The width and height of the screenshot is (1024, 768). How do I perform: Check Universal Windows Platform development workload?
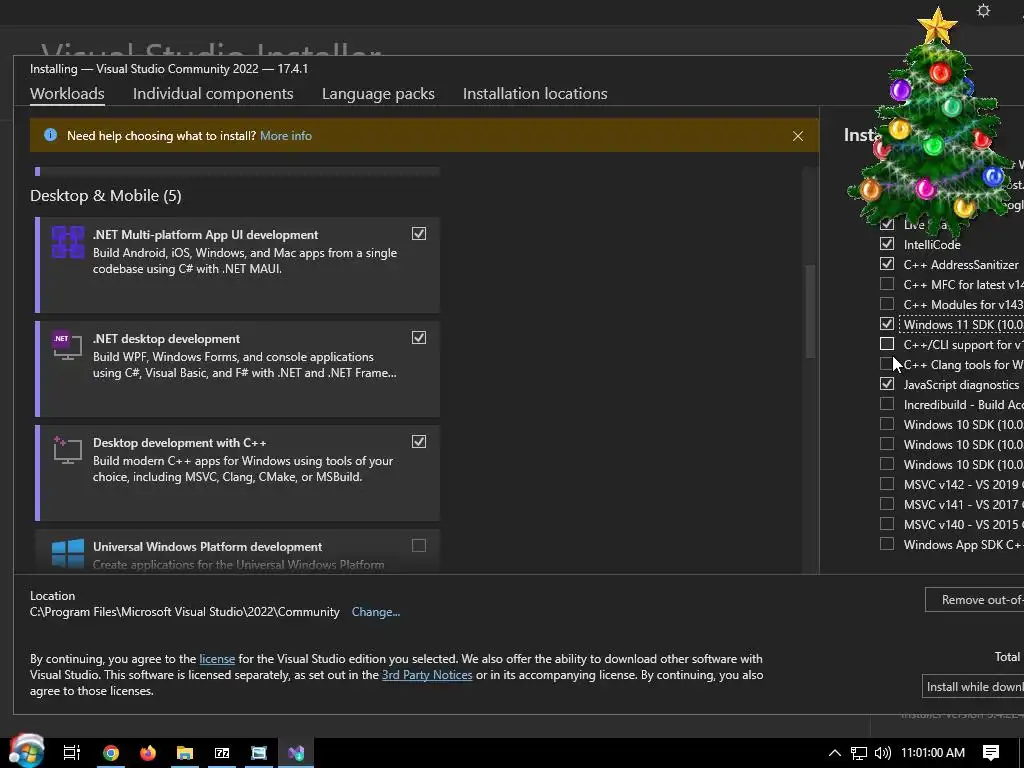coord(419,545)
